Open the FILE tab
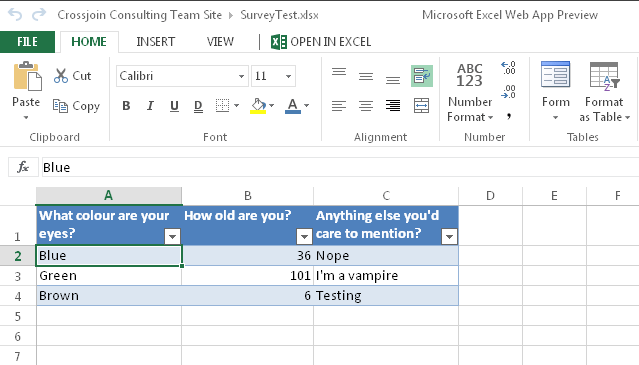This screenshot has width=639, height=365. point(27,42)
